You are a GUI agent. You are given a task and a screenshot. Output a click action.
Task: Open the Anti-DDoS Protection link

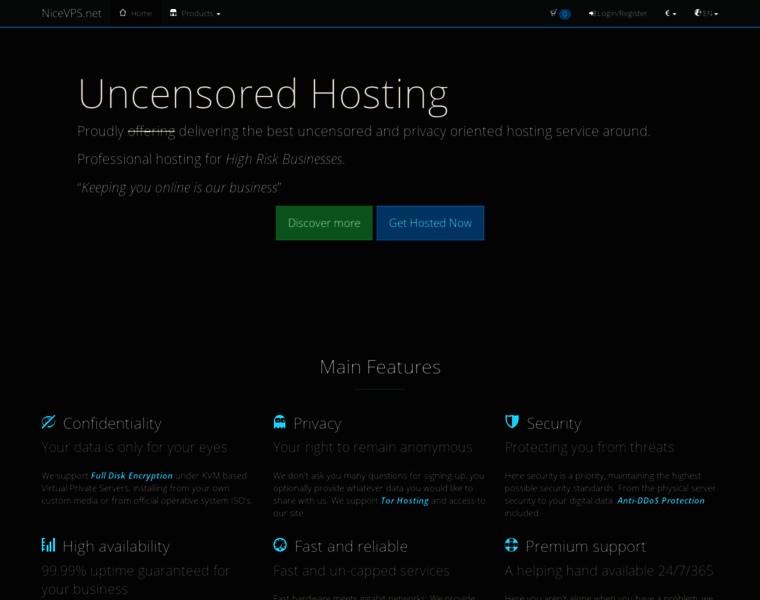[x=661, y=500]
